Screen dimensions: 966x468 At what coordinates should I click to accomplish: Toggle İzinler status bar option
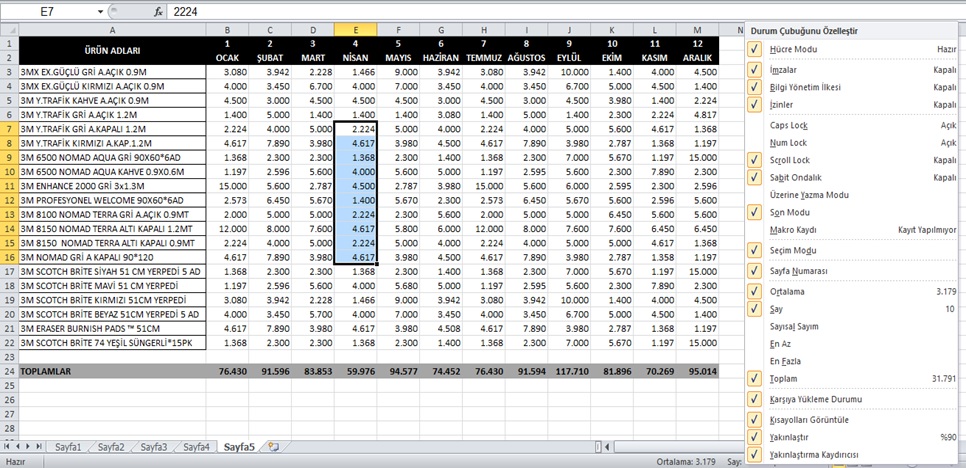tap(853, 105)
